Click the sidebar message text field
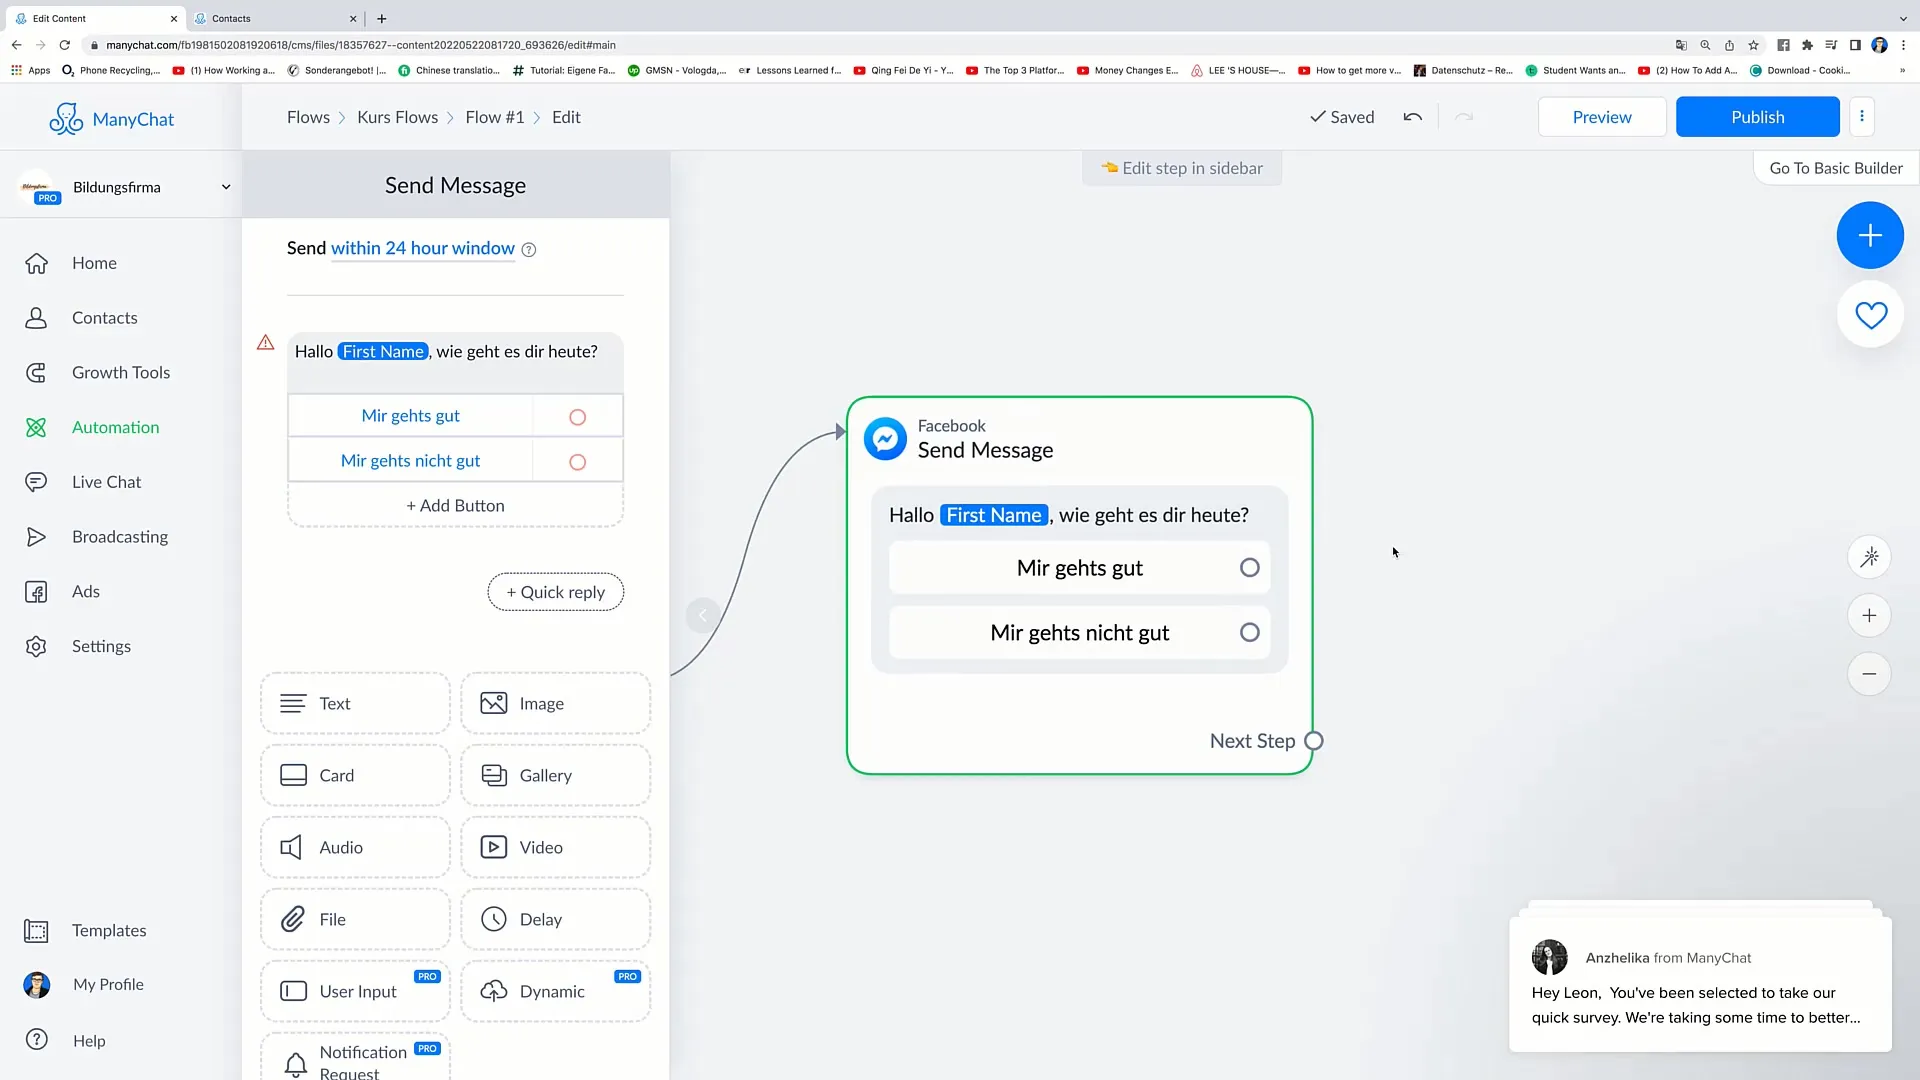1920x1080 pixels. click(455, 362)
